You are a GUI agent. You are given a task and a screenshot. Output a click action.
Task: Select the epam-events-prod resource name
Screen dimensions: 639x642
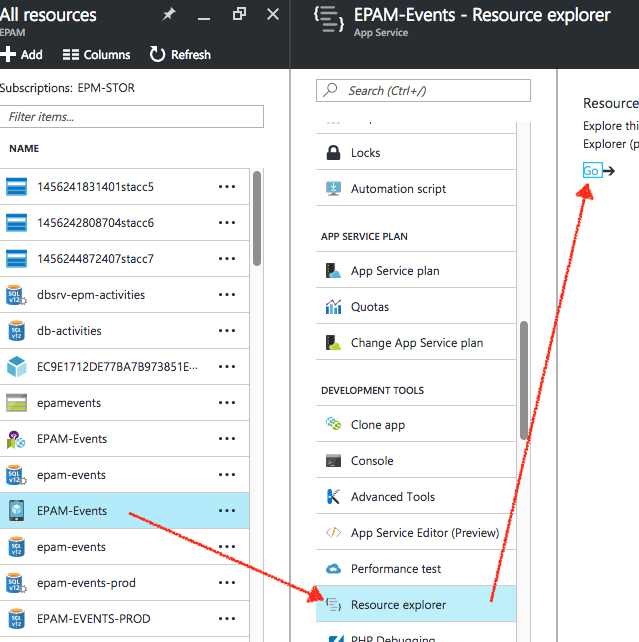tap(86, 583)
